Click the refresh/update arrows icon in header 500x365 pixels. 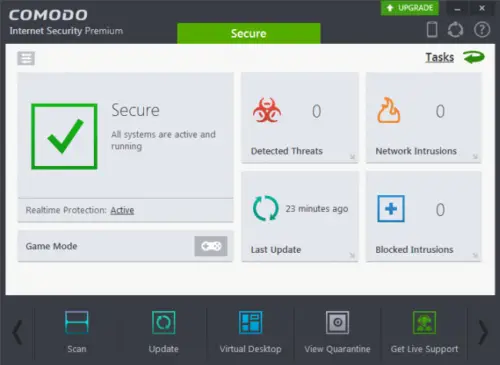[x=455, y=30]
